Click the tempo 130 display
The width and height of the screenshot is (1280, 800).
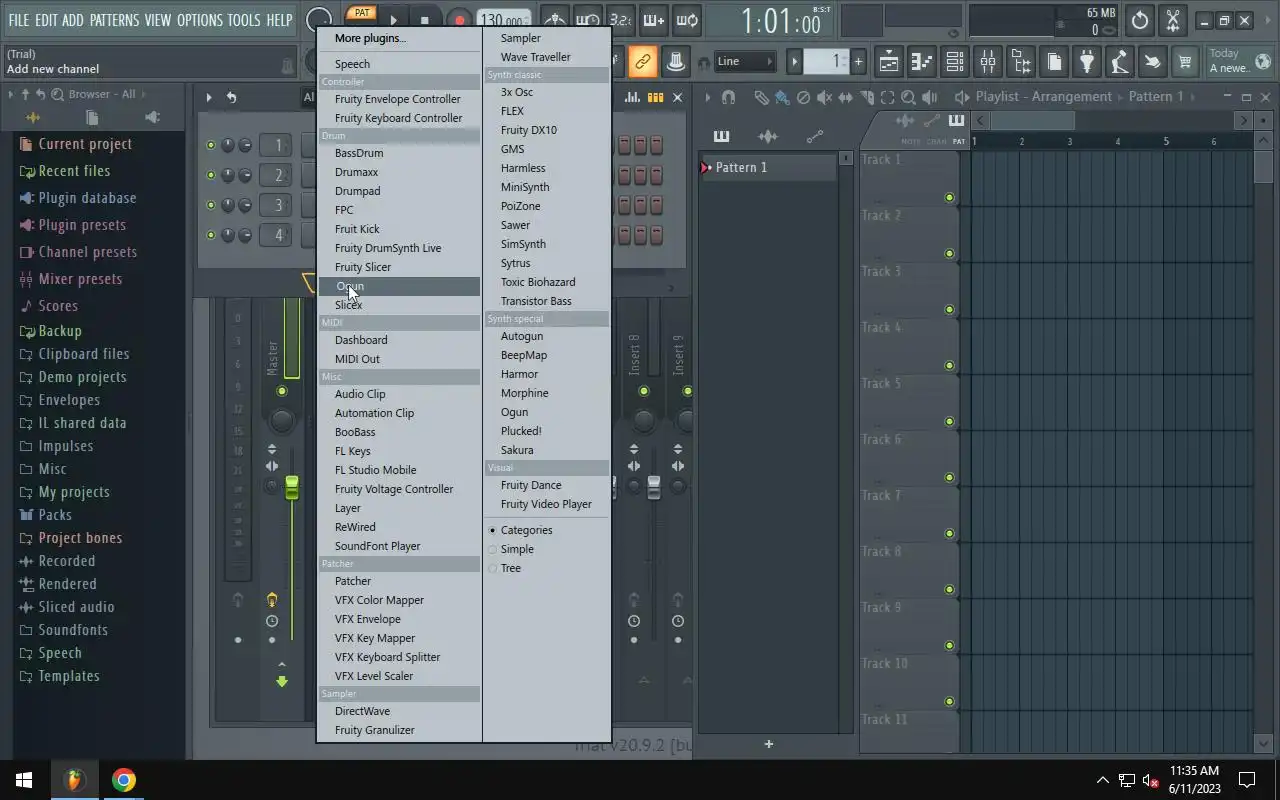(504, 20)
